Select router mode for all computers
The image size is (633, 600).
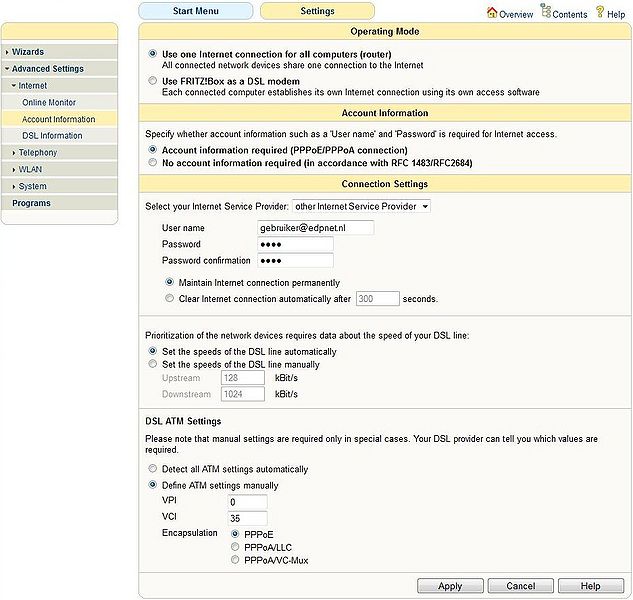click(153, 54)
